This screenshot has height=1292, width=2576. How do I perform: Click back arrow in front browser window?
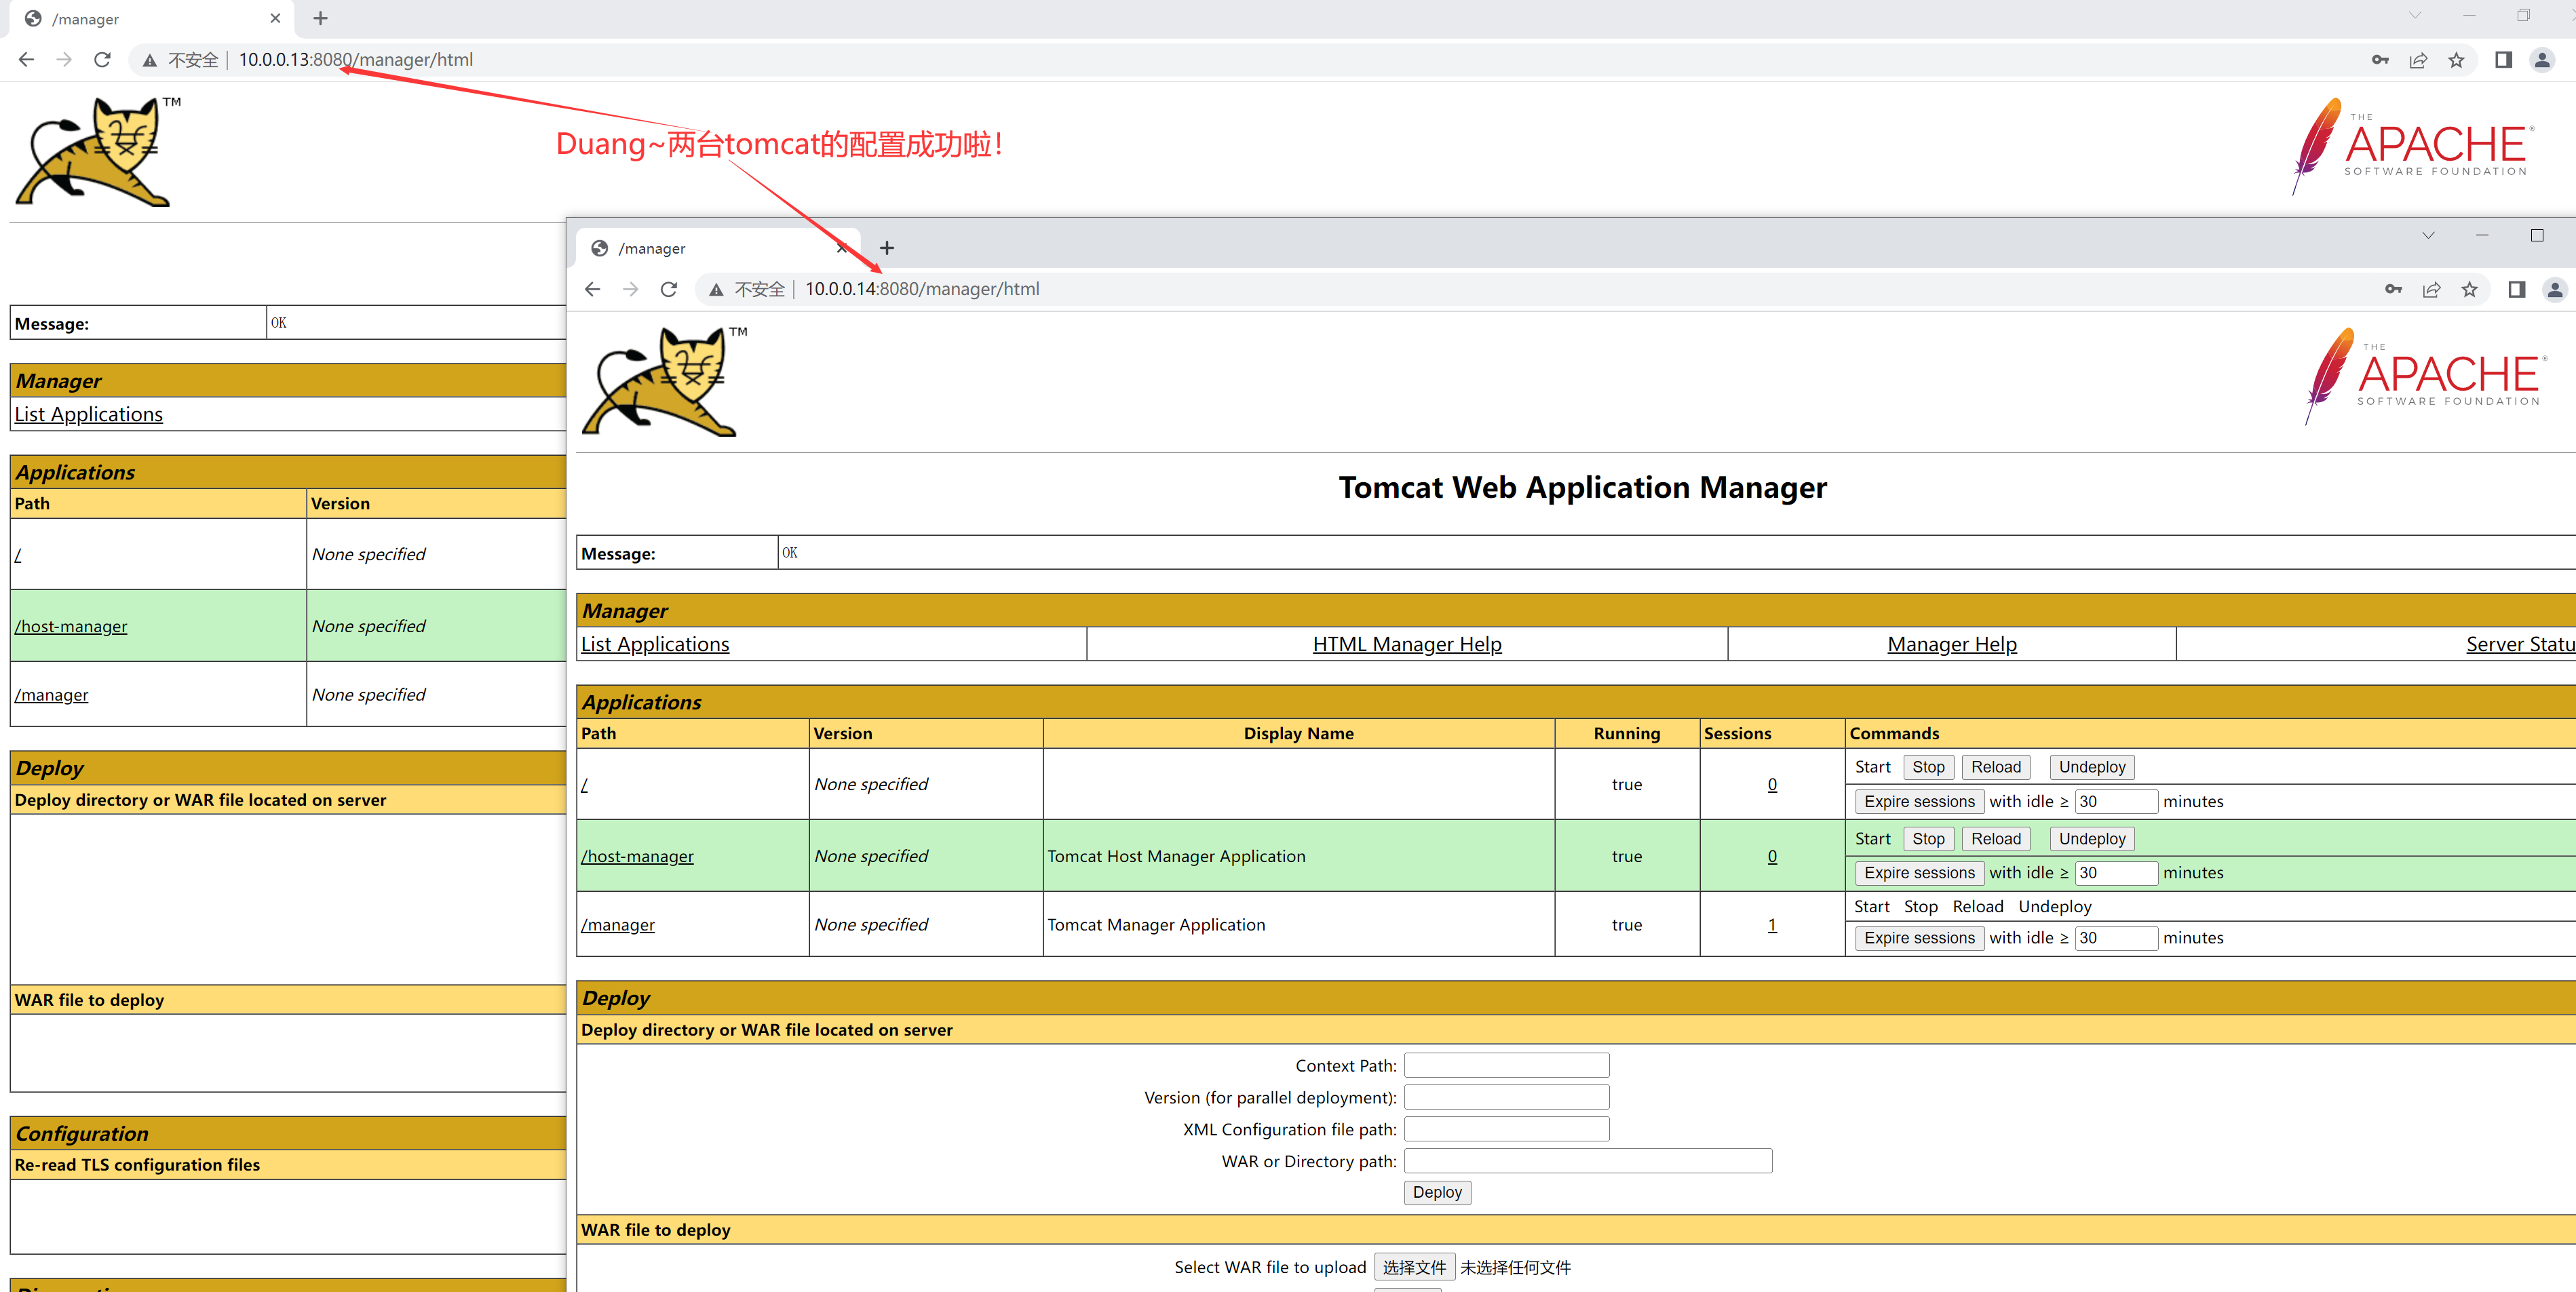tap(593, 289)
